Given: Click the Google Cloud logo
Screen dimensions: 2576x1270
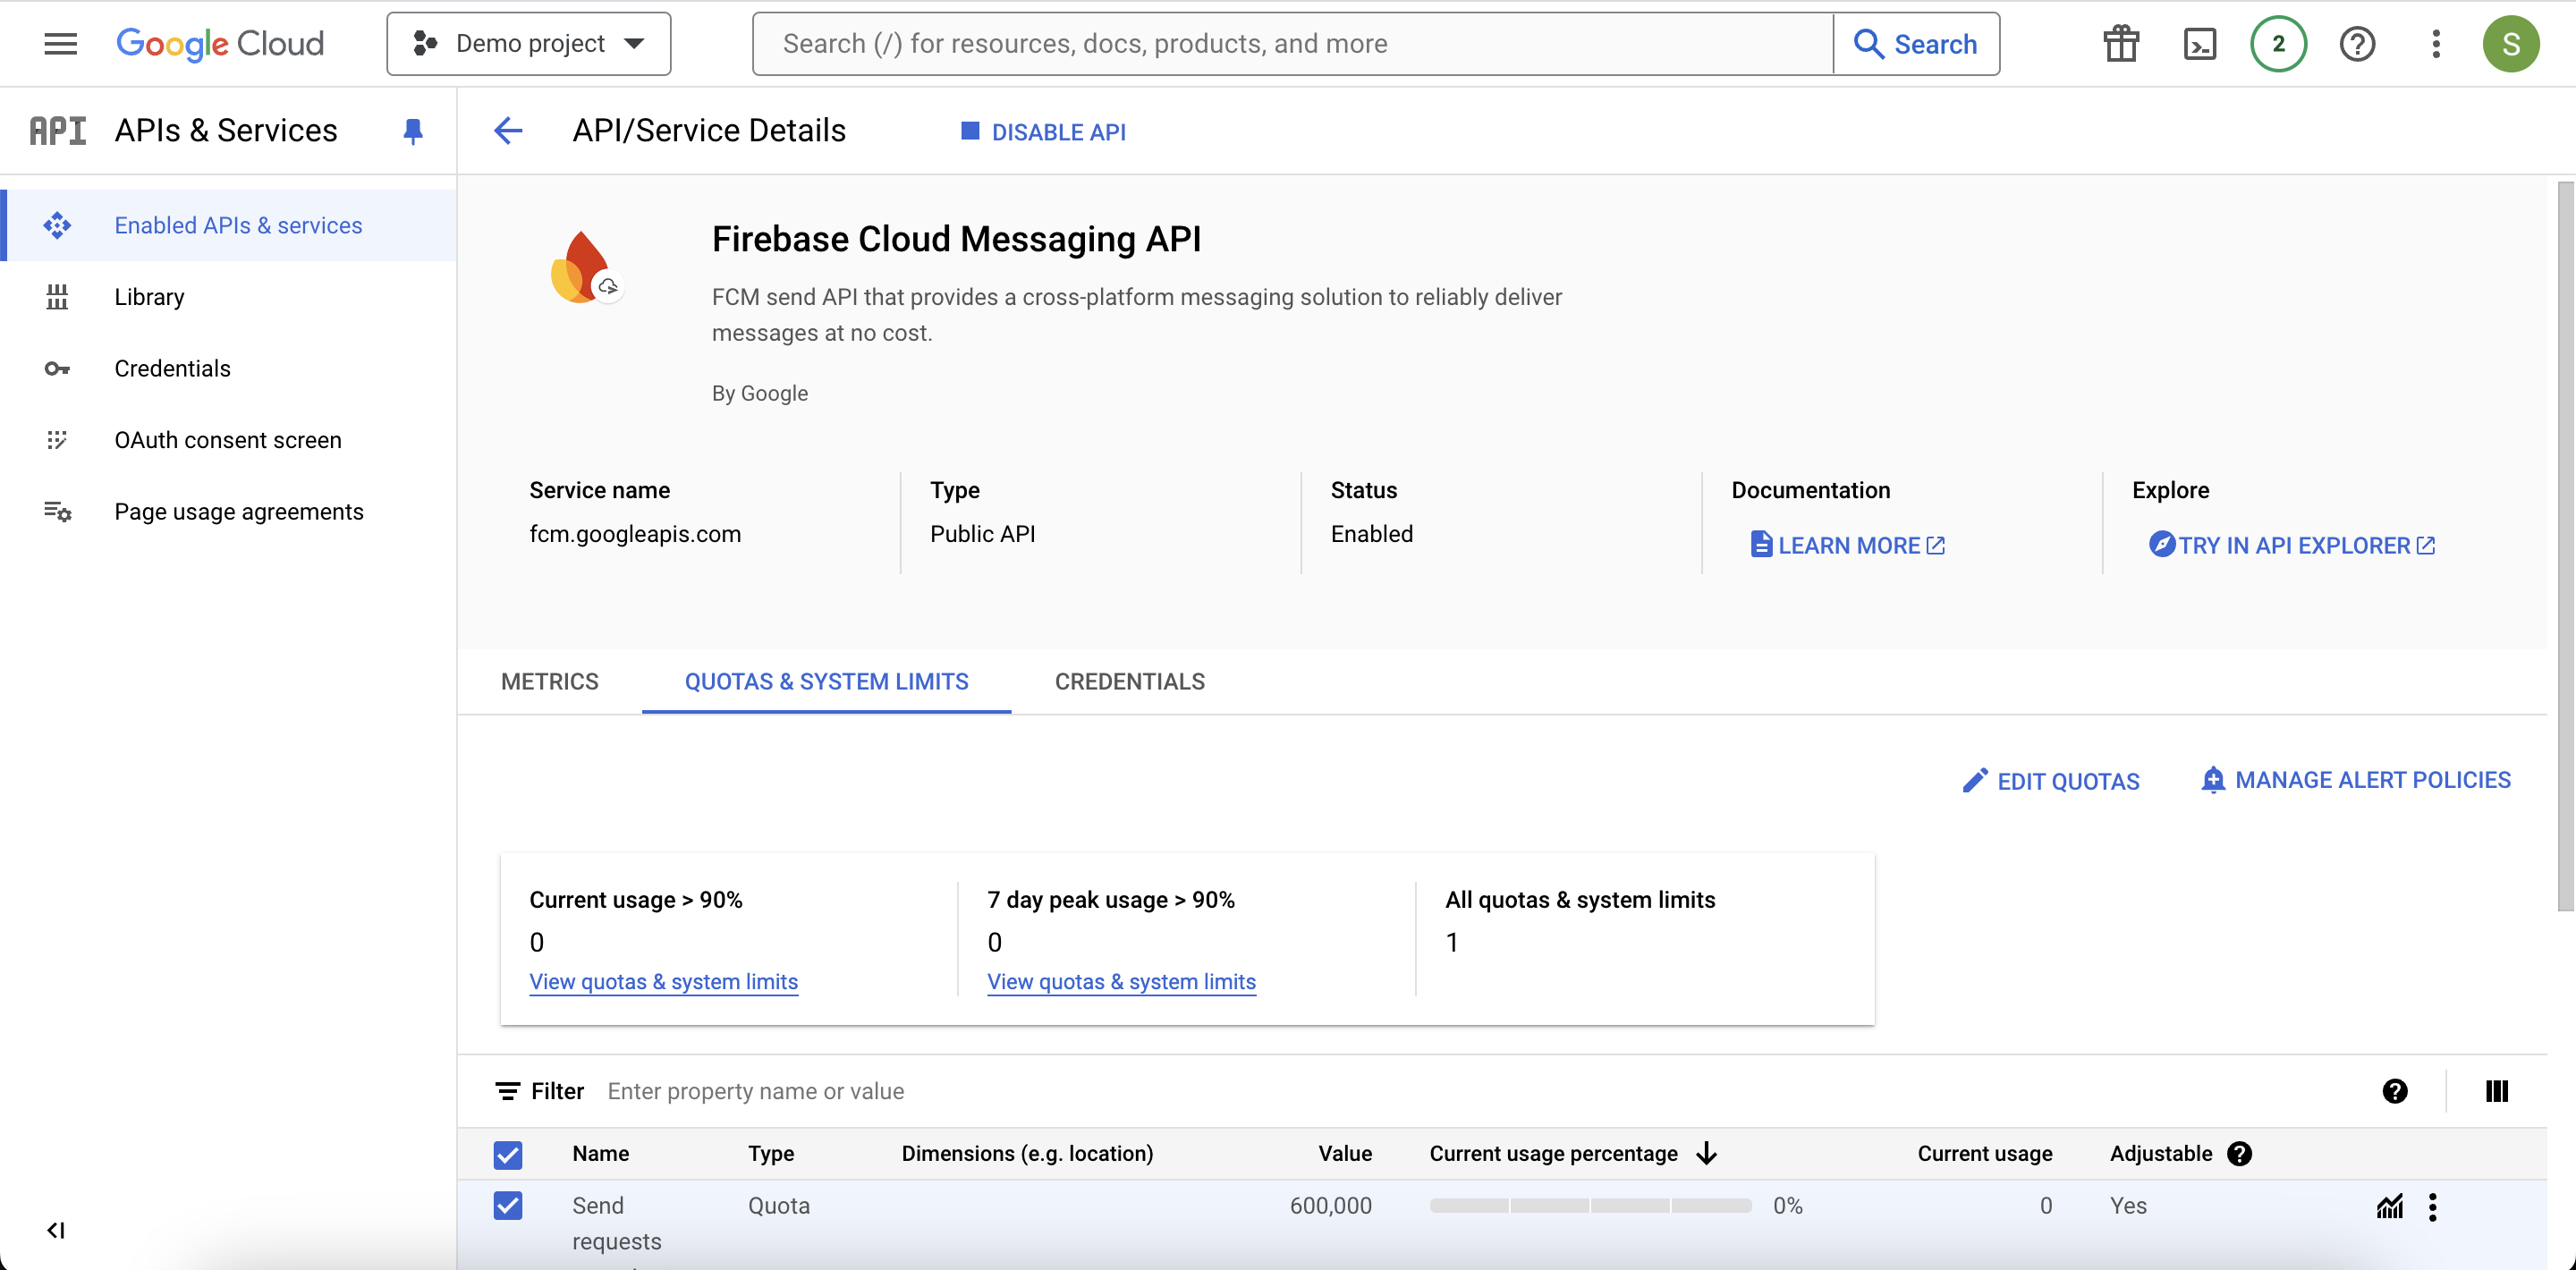Looking at the screenshot, I should point(220,43).
